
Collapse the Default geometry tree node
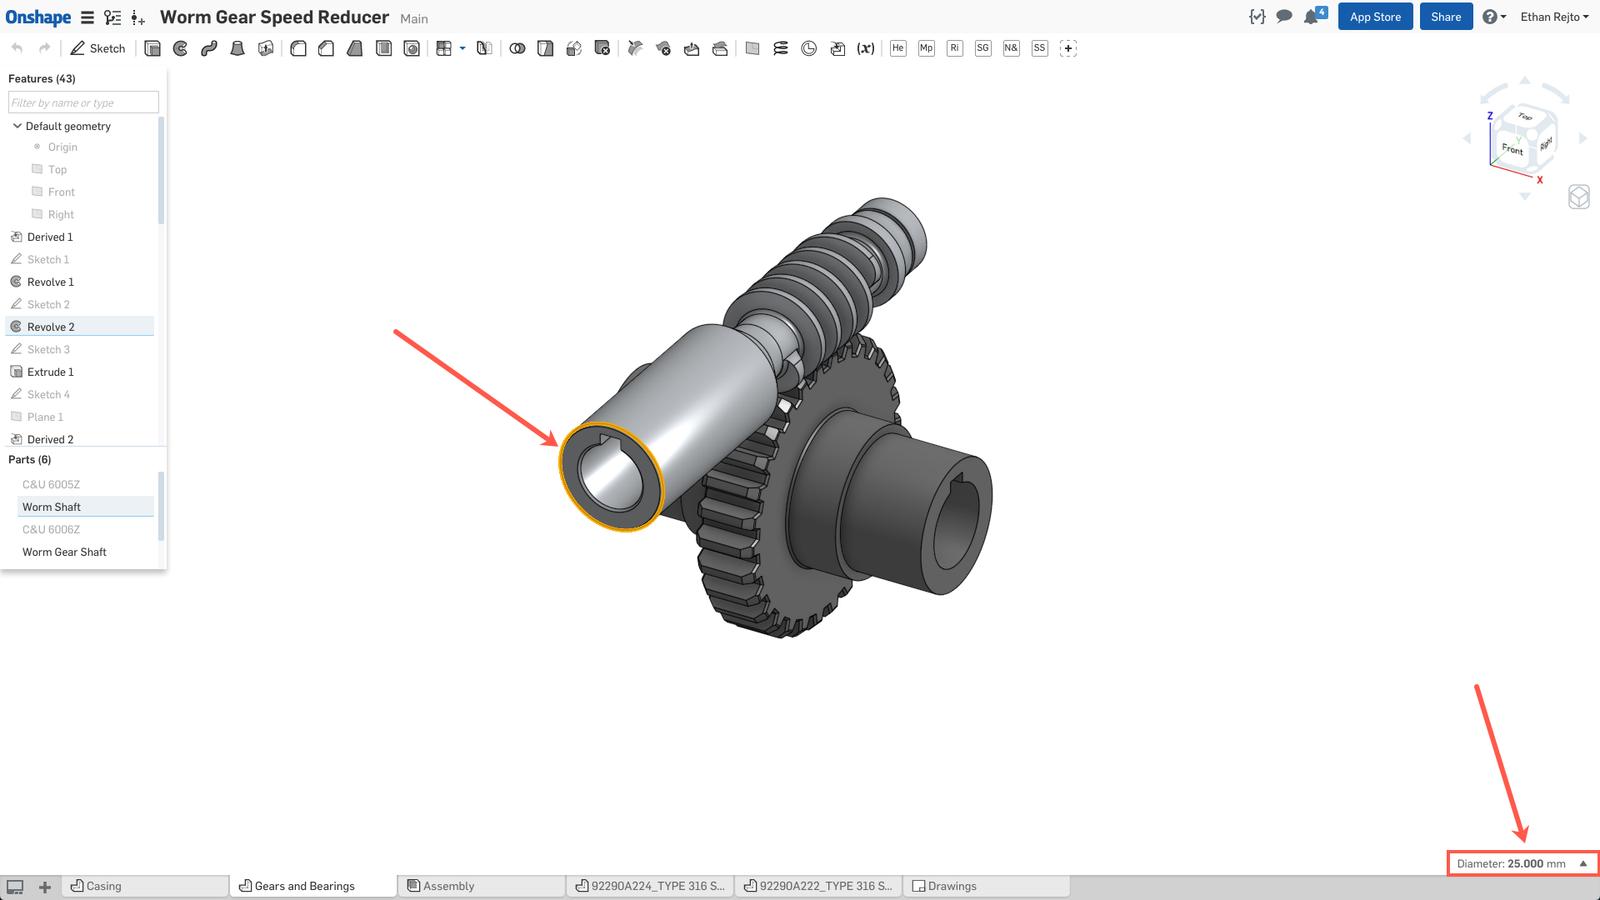(17, 126)
